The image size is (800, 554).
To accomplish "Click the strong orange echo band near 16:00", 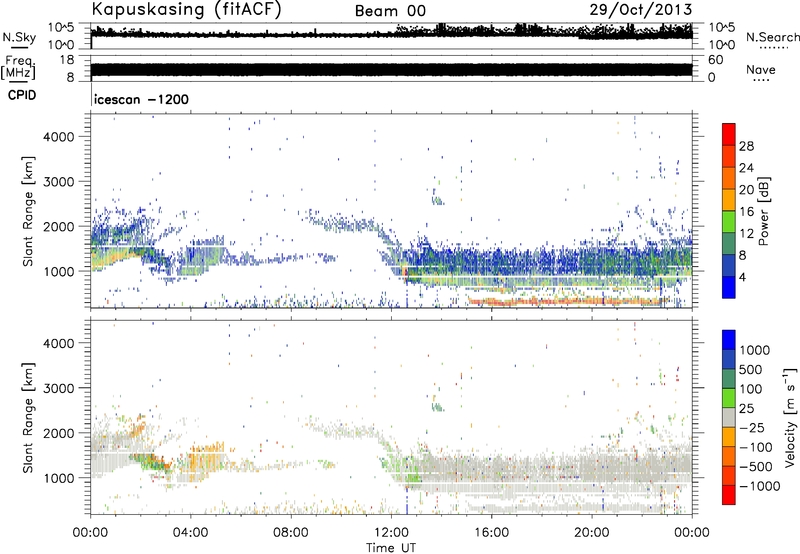I will coord(564,301).
